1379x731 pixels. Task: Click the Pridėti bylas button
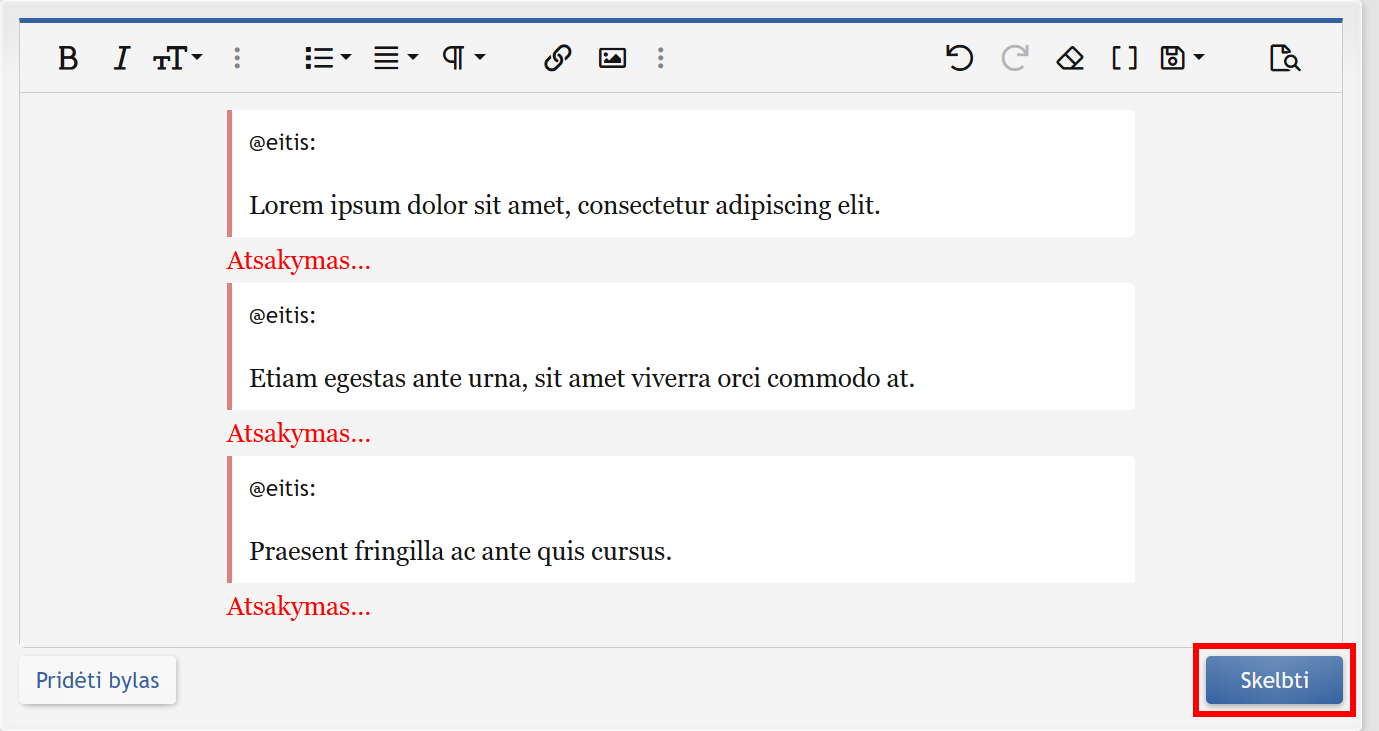click(x=98, y=680)
